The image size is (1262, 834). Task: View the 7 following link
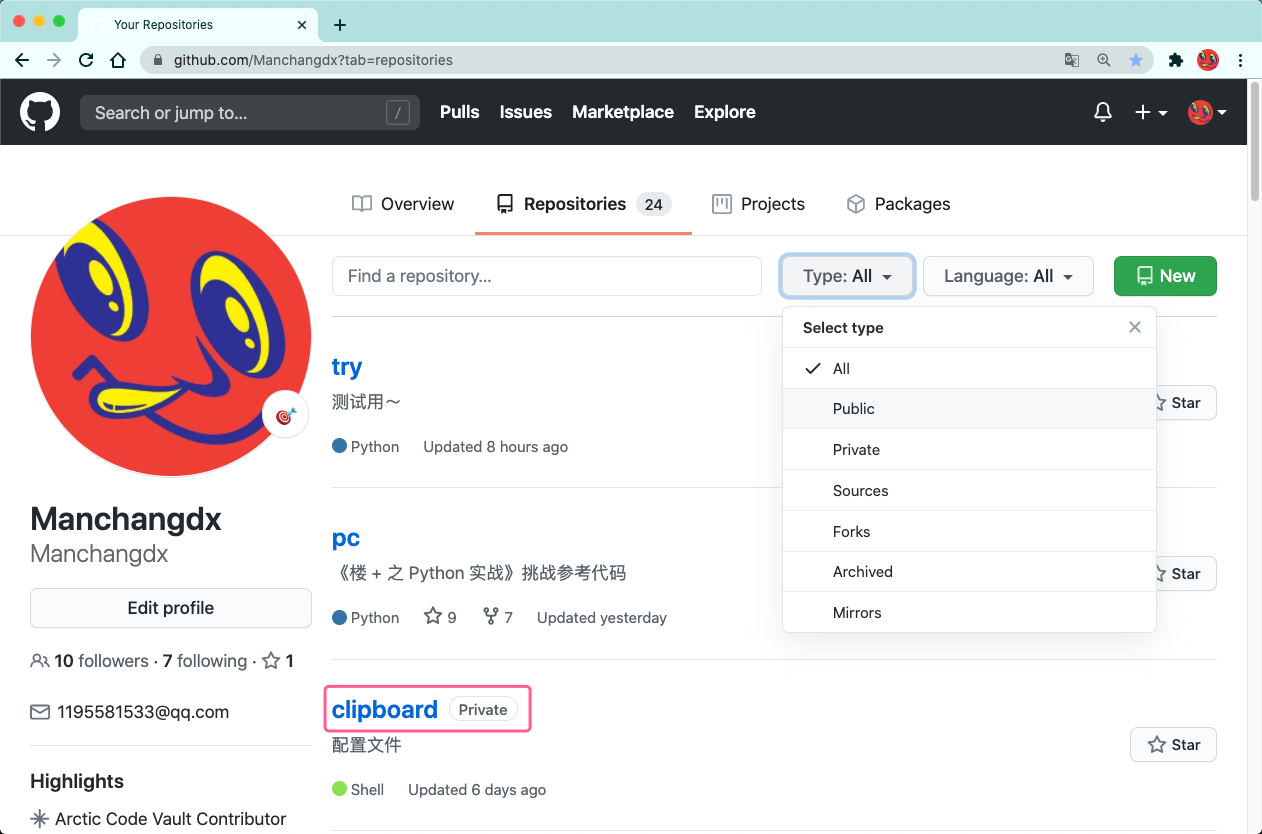pos(205,661)
